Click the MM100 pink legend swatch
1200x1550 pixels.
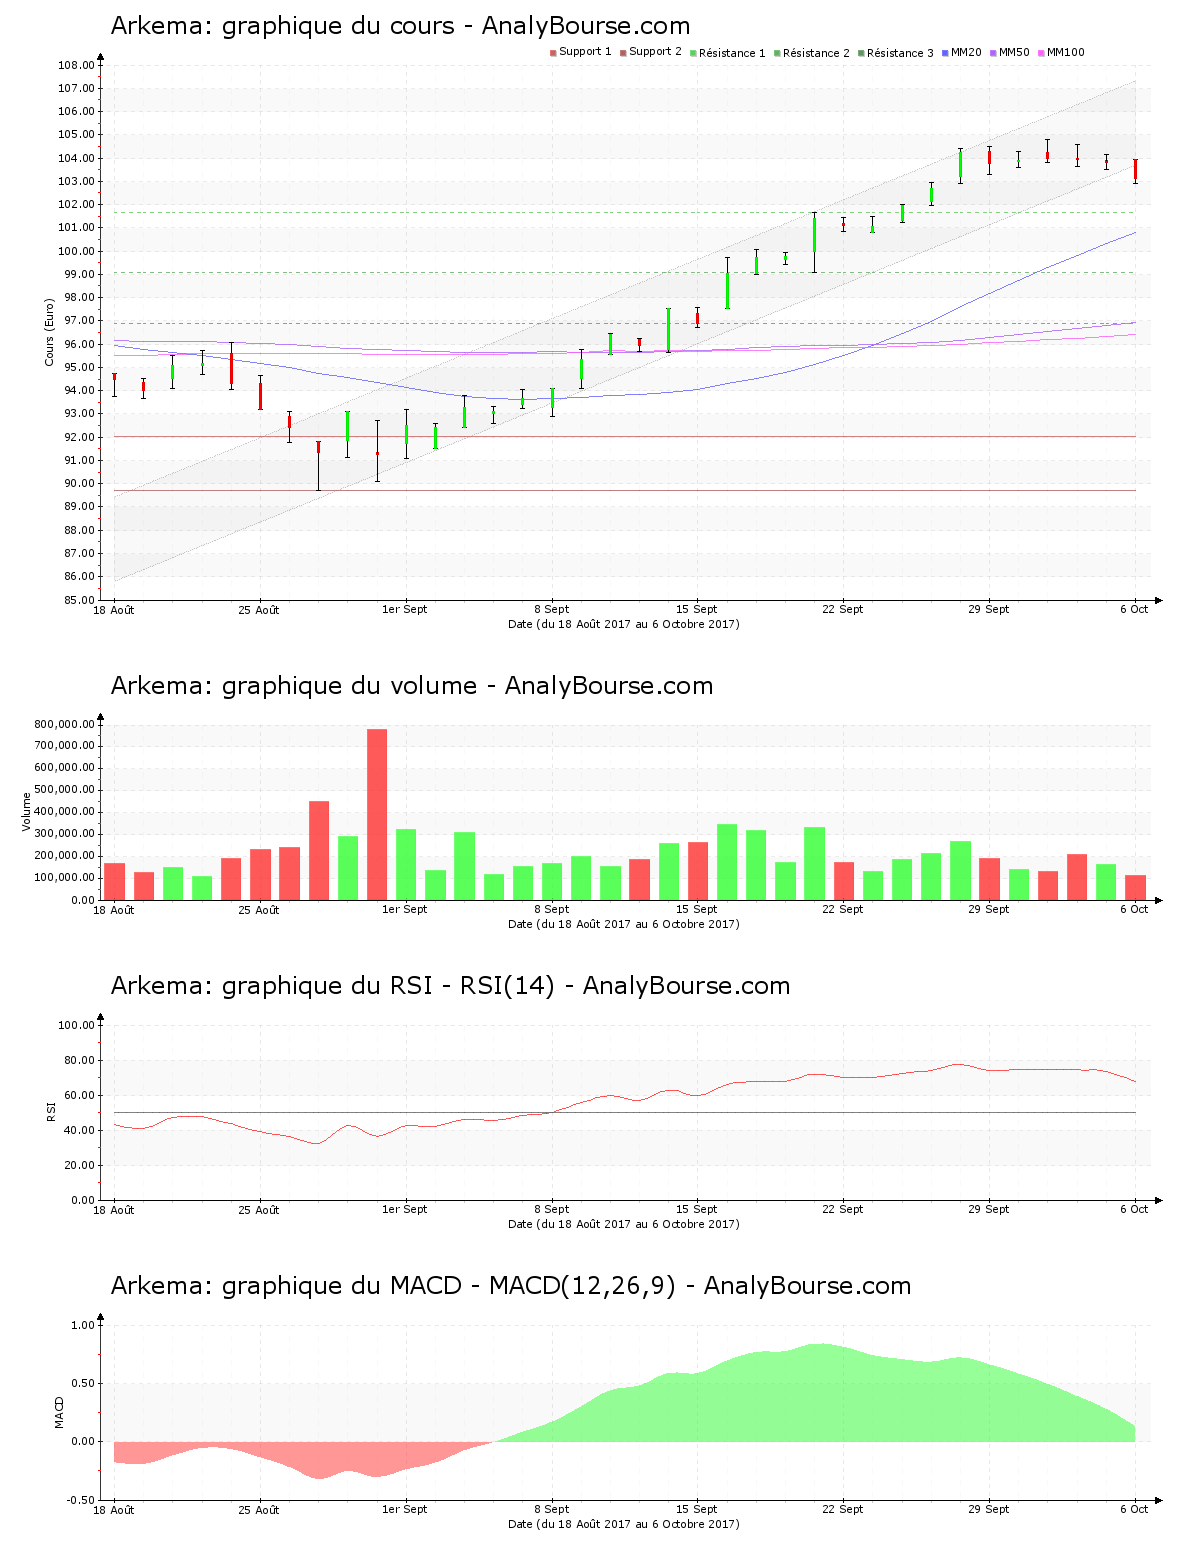pos(1041,53)
